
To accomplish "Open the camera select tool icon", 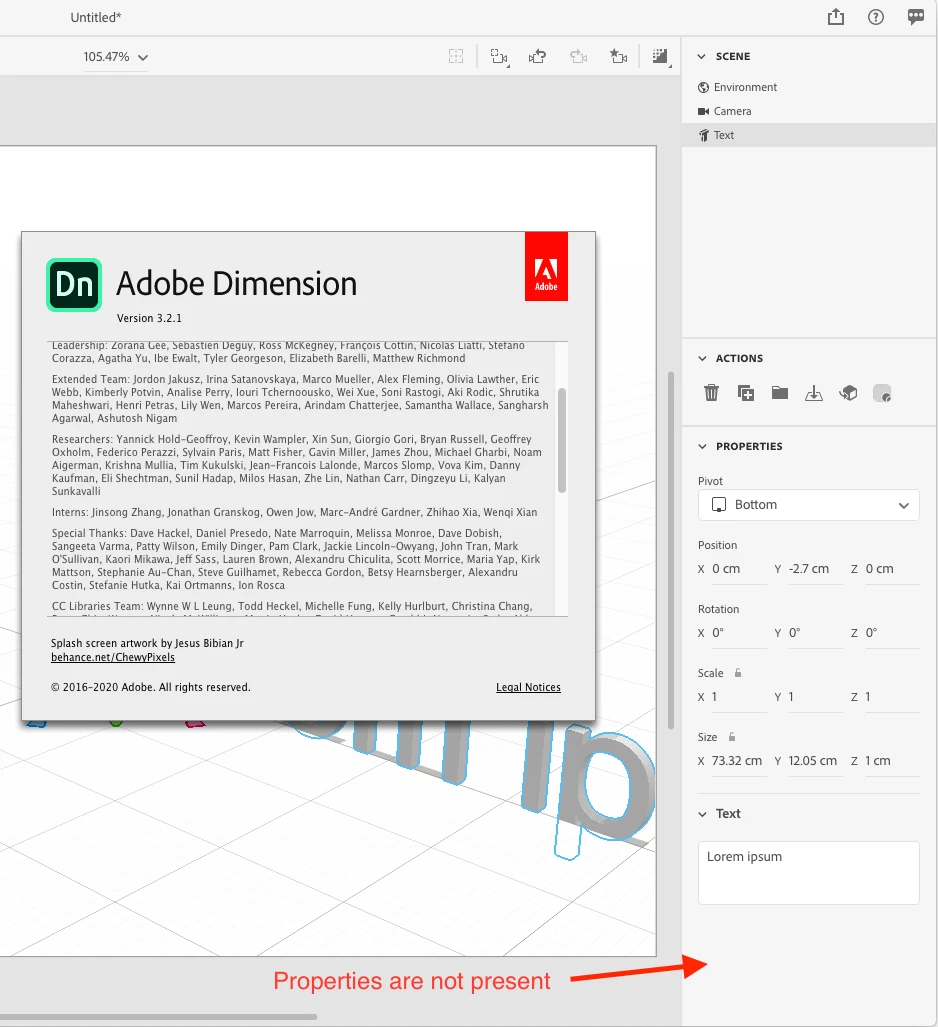I will tap(499, 57).
